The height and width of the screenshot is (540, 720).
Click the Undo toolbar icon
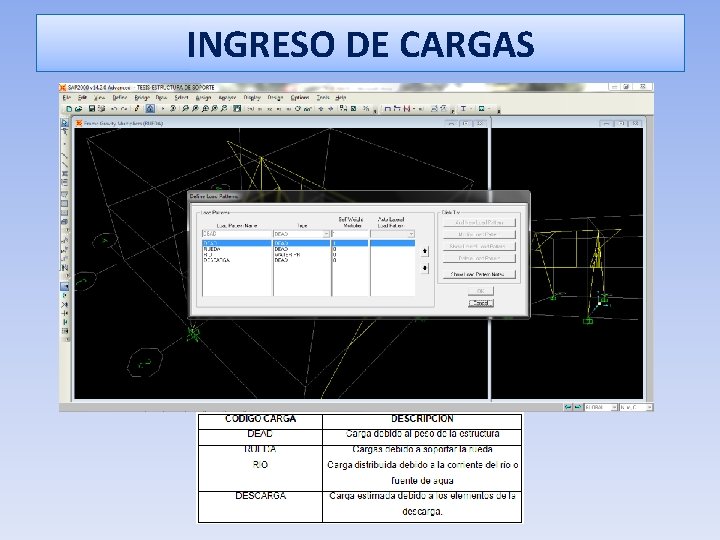(114, 109)
